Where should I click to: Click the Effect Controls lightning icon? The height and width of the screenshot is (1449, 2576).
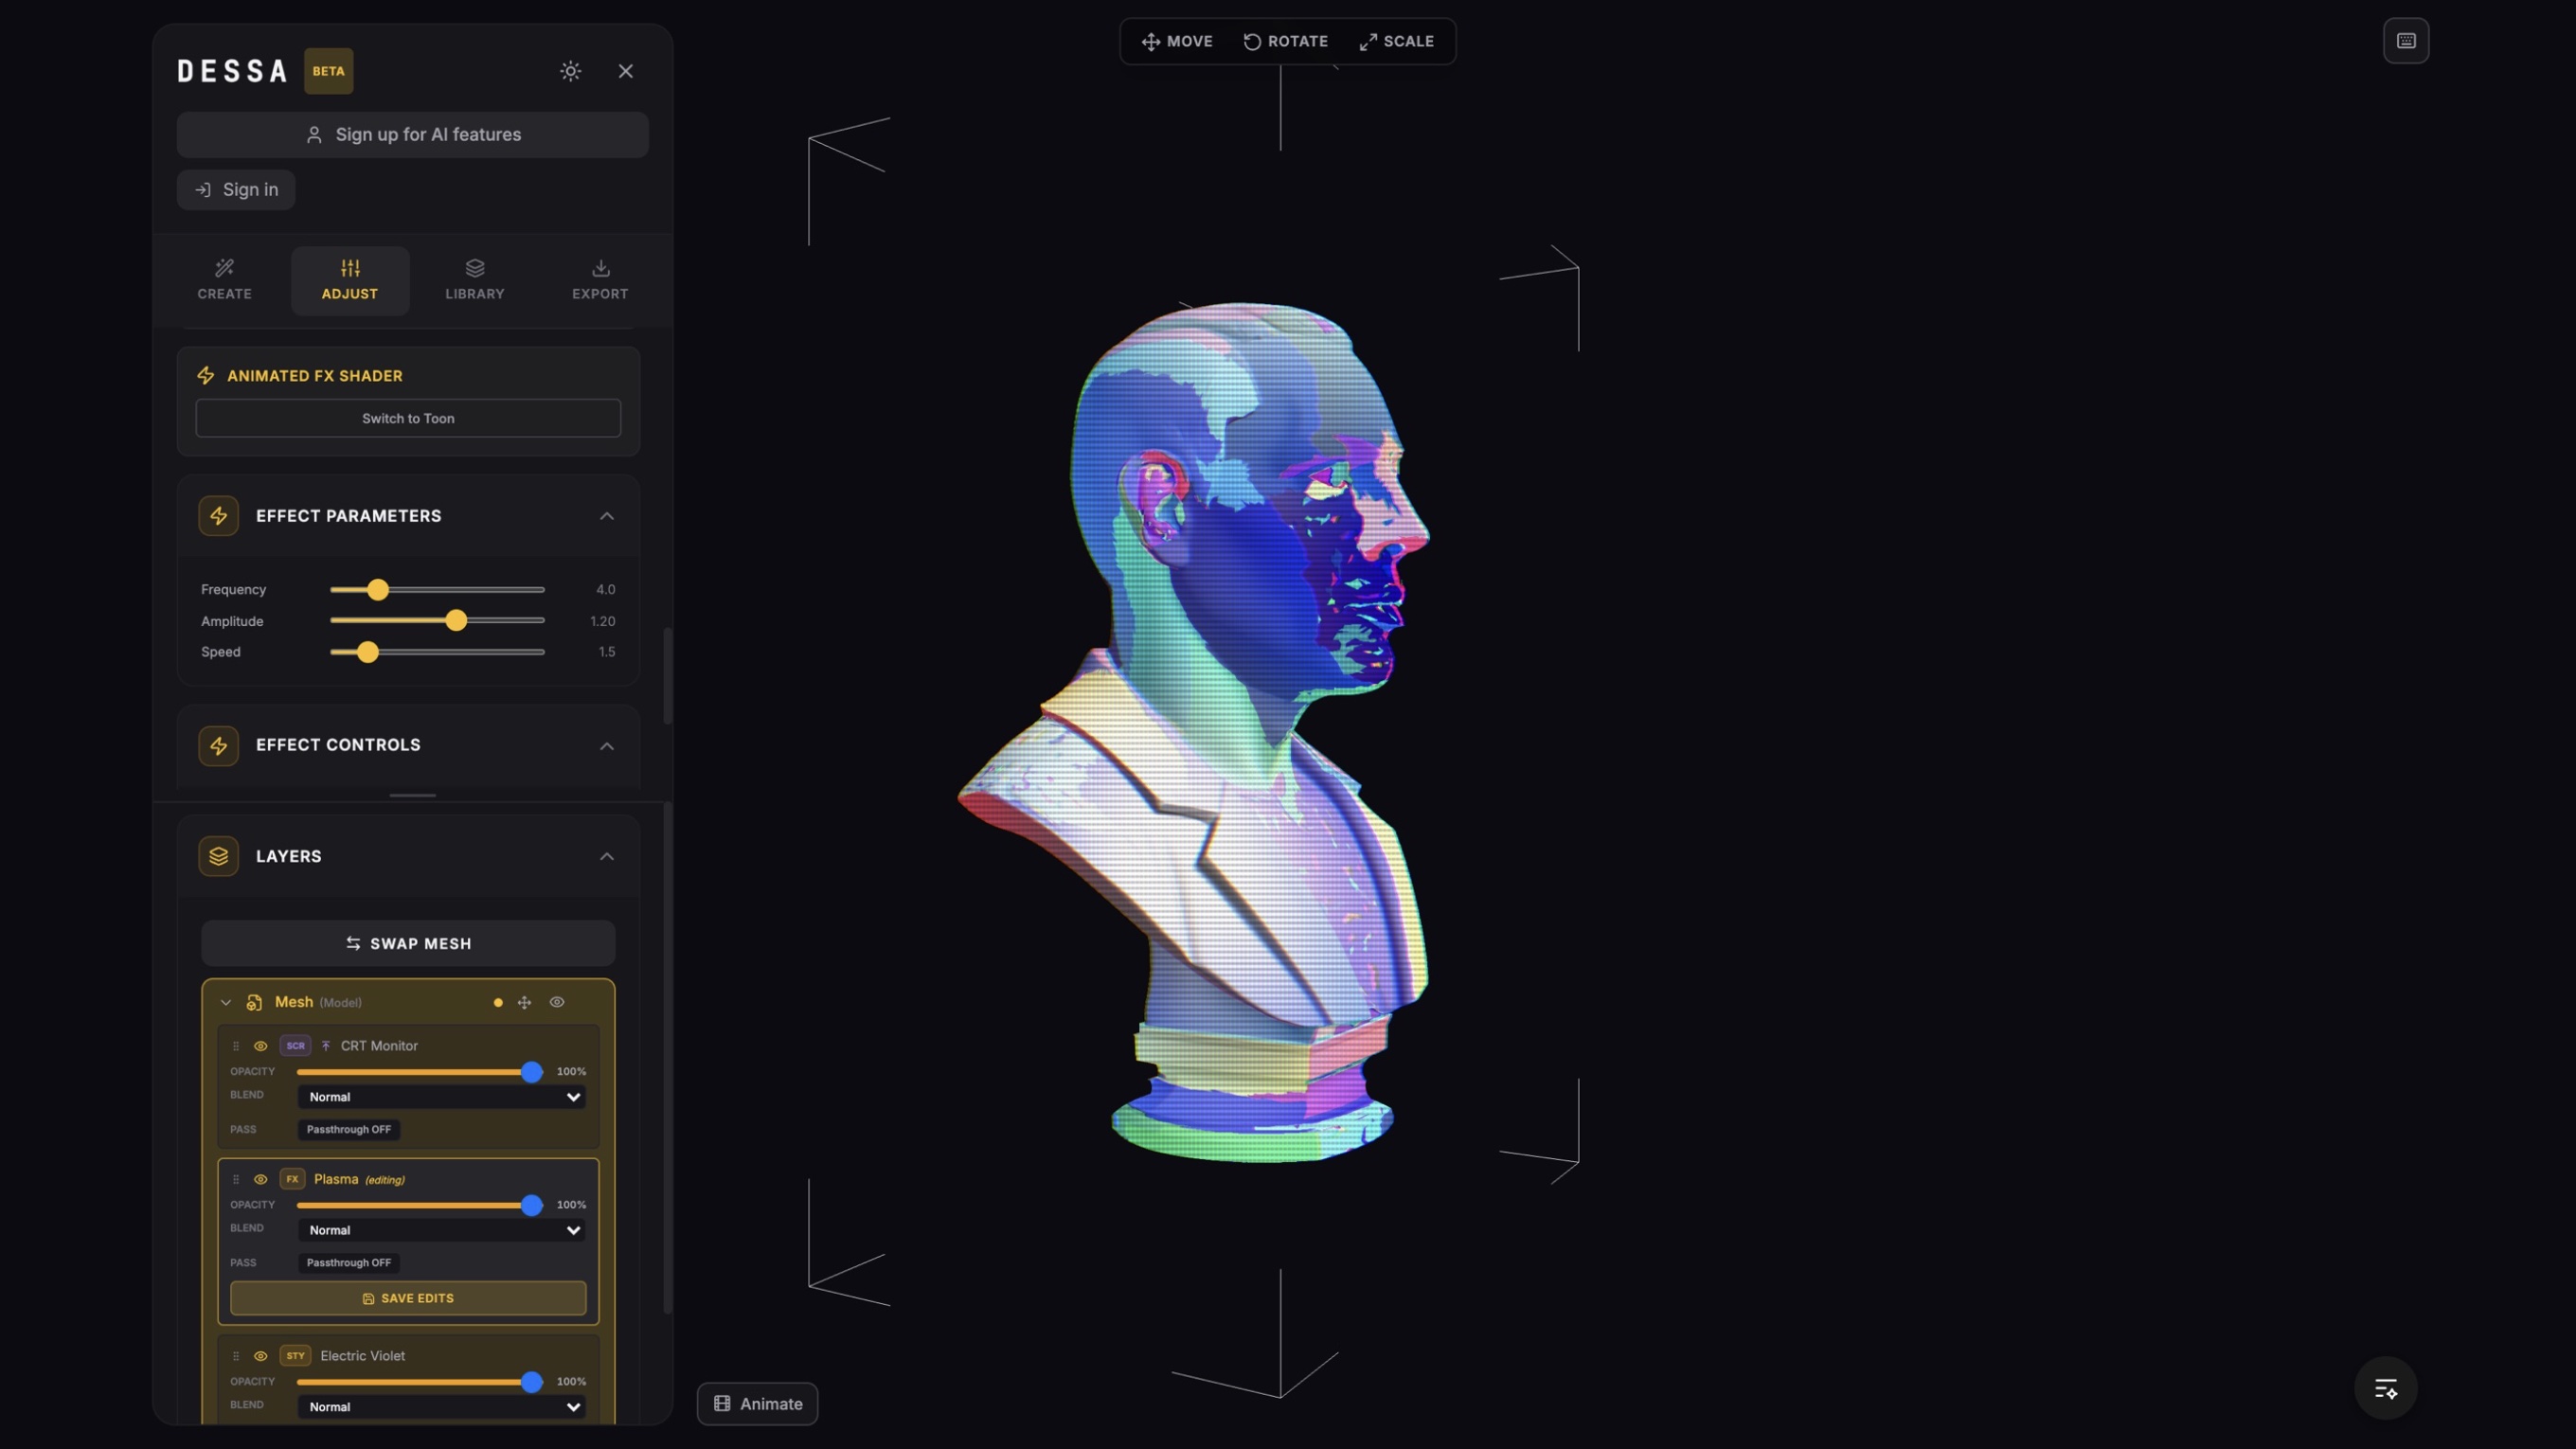coord(218,746)
